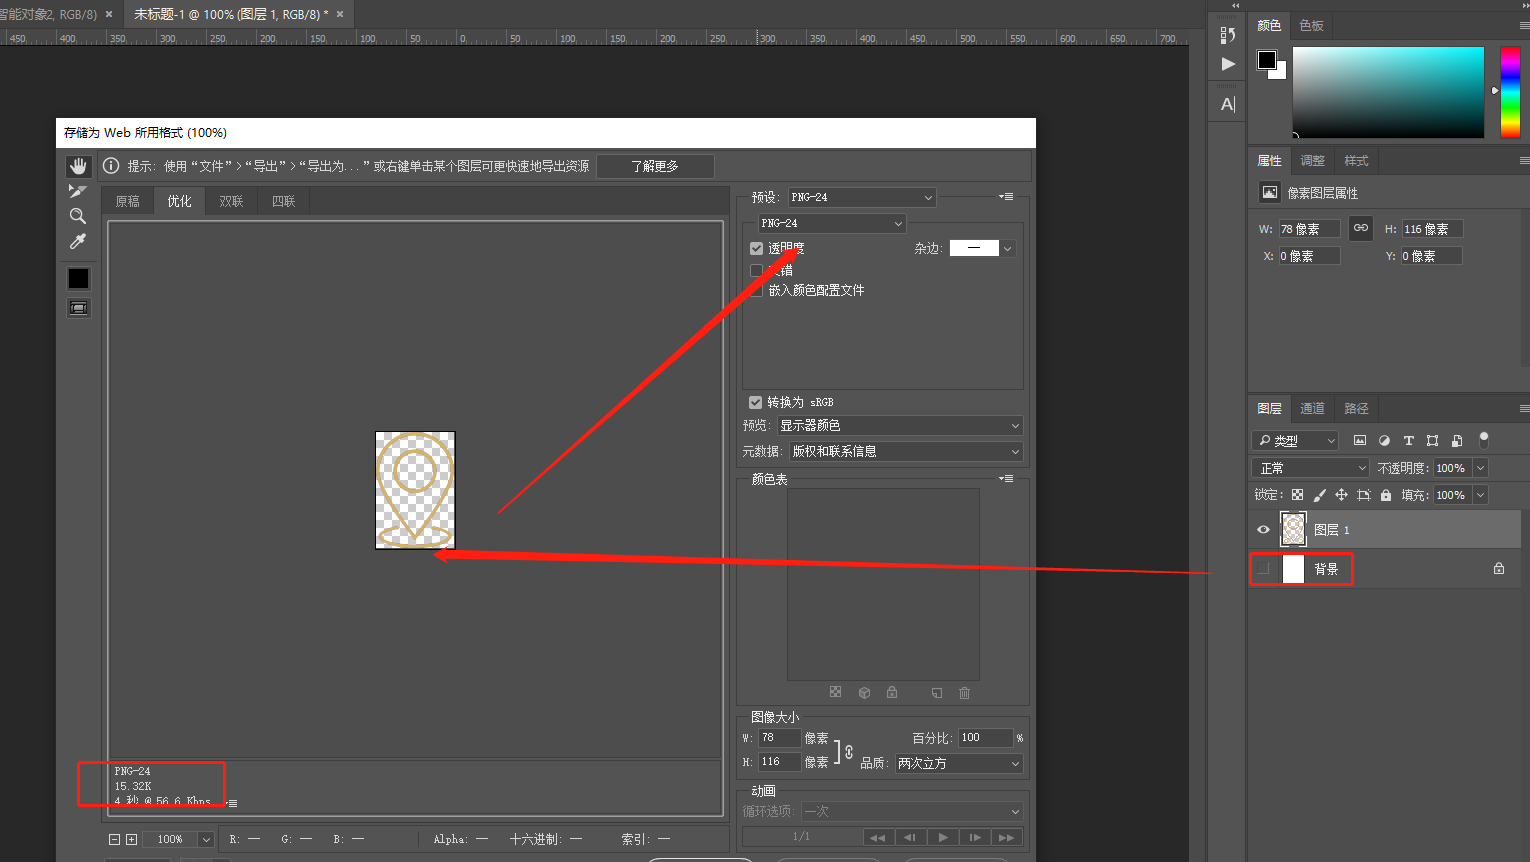Click prevent artboard auto-nesting lock icon
1530x862 pixels.
pos(1363,495)
